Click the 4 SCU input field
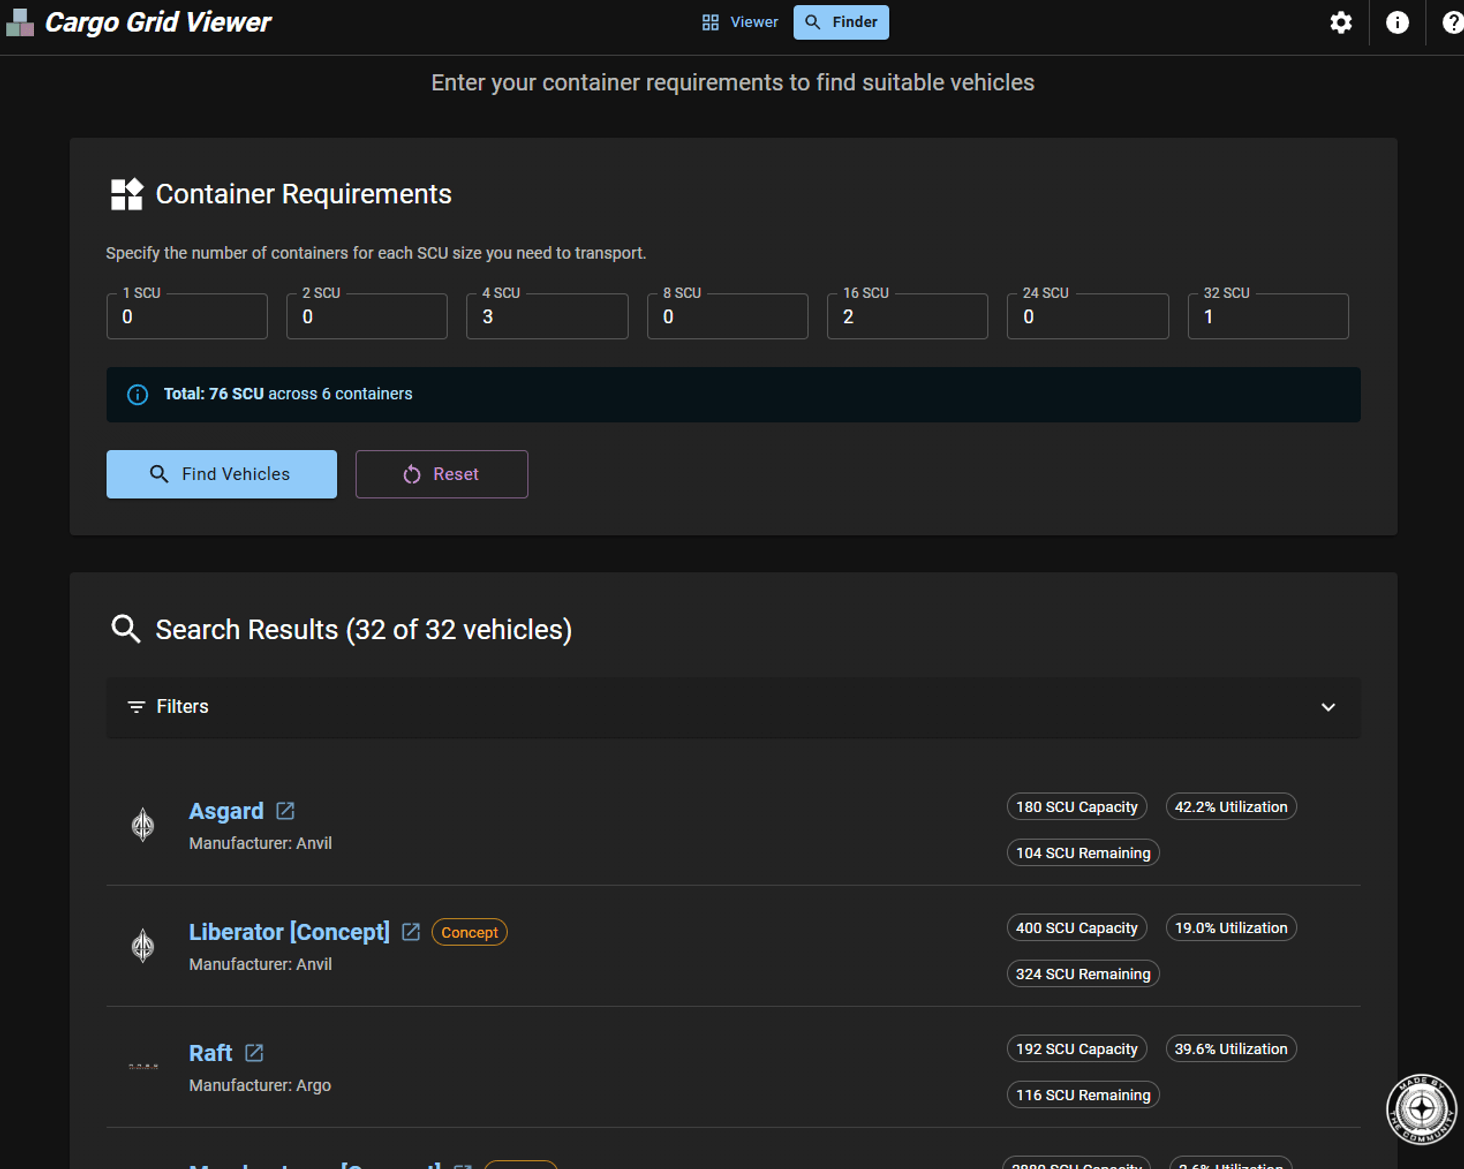1464x1169 pixels. pos(547,316)
